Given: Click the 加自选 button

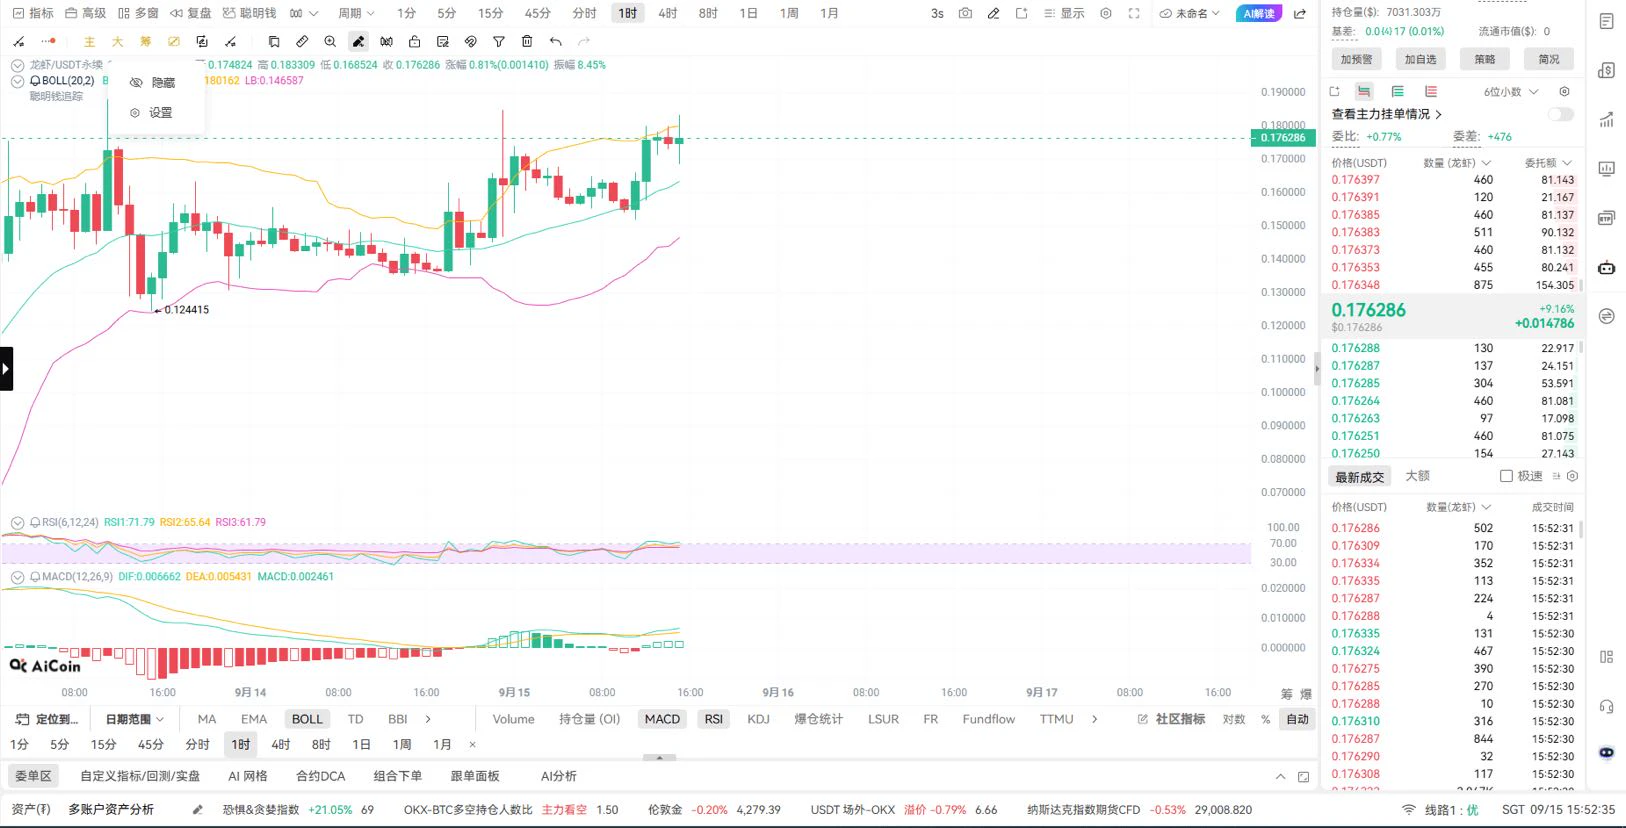Looking at the screenshot, I should [x=1420, y=59].
